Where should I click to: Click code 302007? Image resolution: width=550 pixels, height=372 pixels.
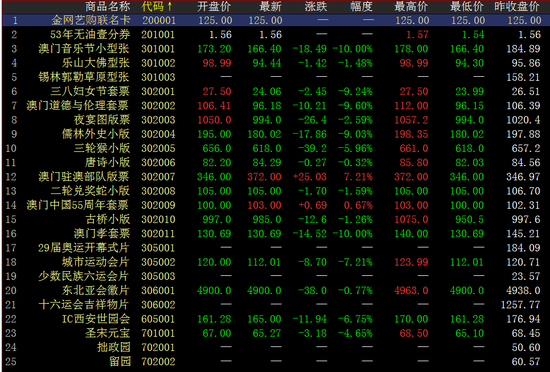[158, 177]
